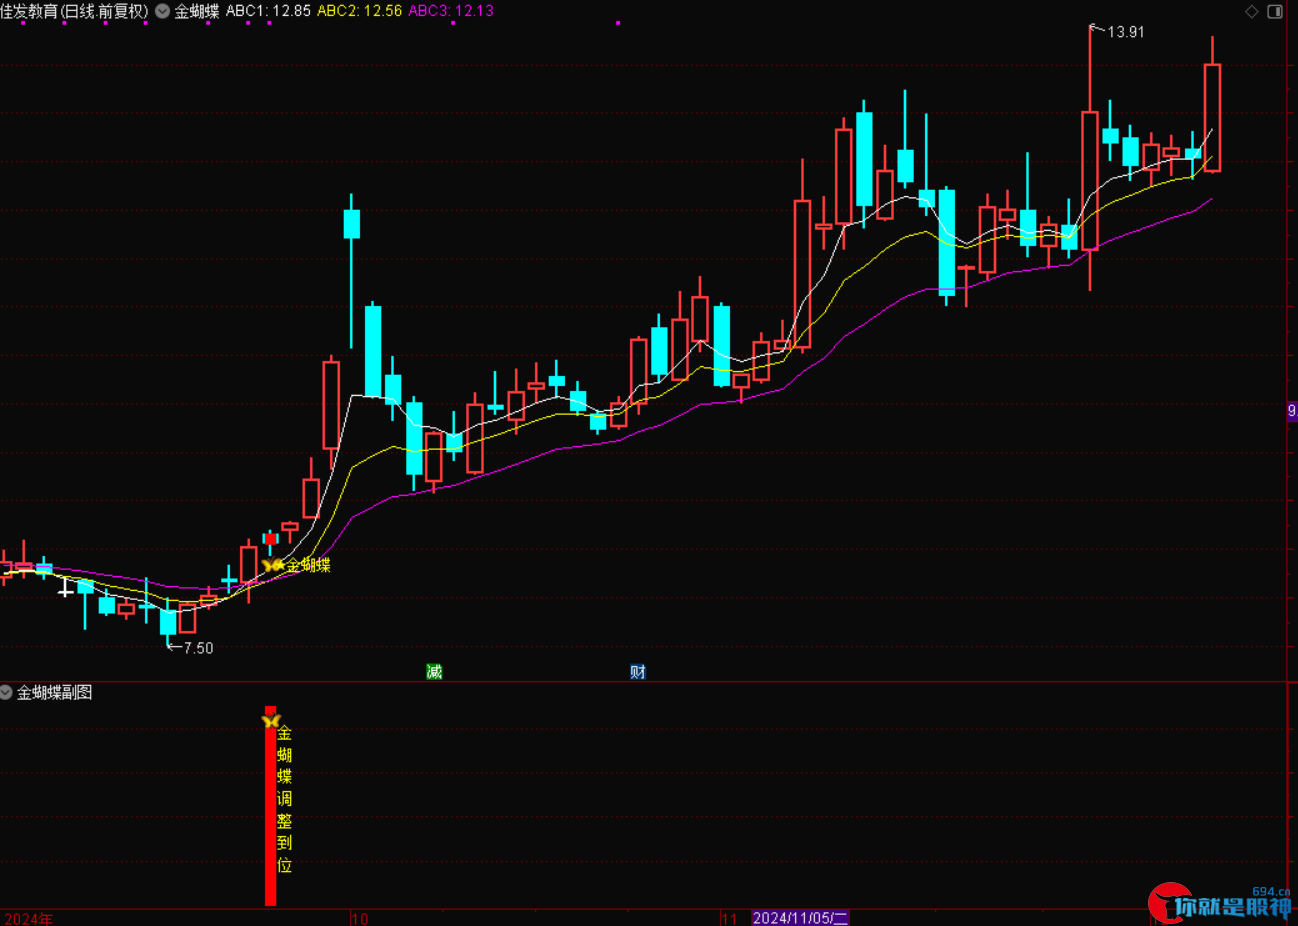Click the purple price tag on right axis
This screenshot has width=1298, height=926.
point(1292,411)
